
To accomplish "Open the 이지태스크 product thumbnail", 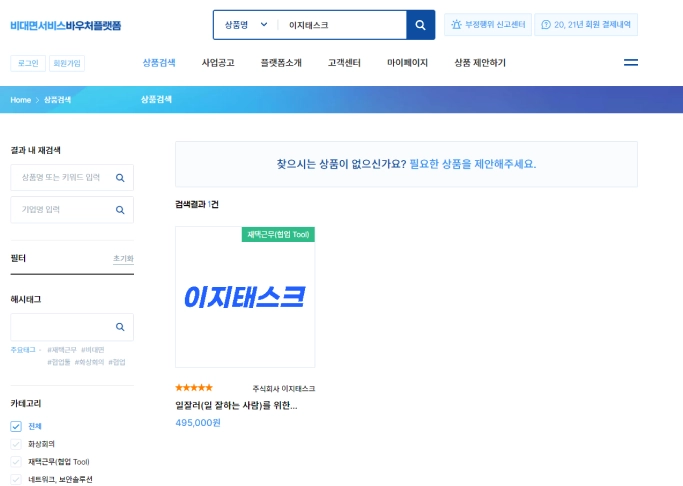I will (245, 297).
